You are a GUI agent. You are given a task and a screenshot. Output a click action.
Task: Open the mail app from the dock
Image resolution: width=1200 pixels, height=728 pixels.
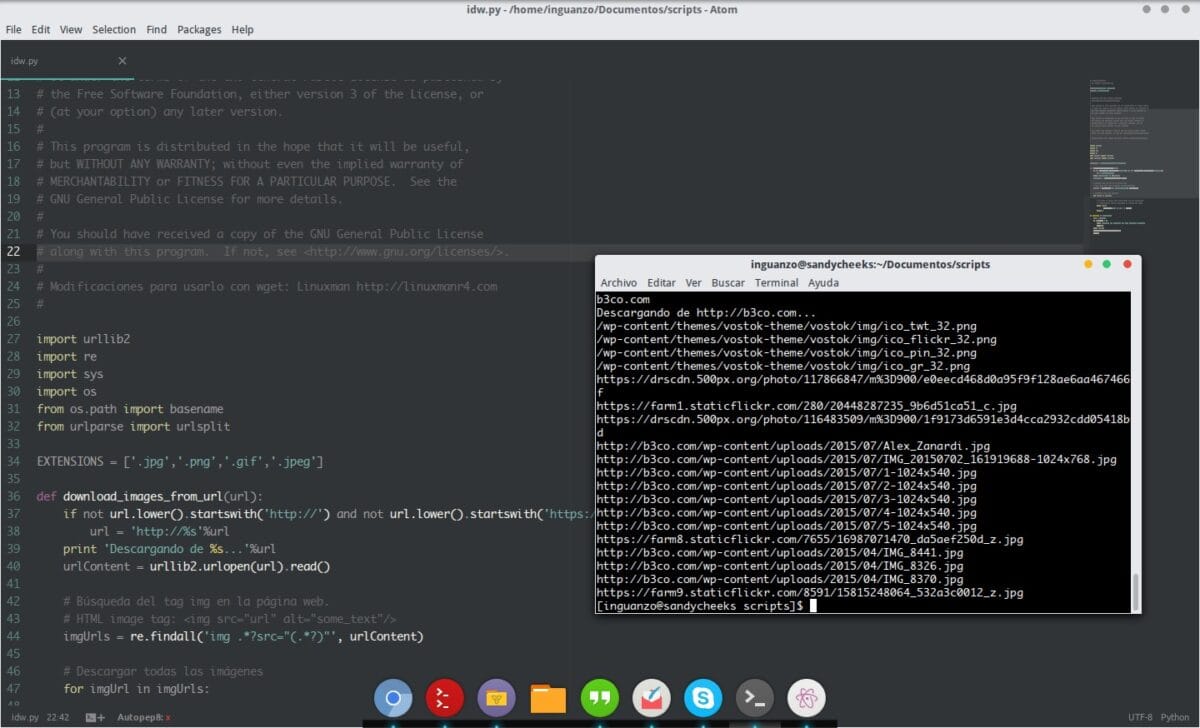(x=651, y=698)
